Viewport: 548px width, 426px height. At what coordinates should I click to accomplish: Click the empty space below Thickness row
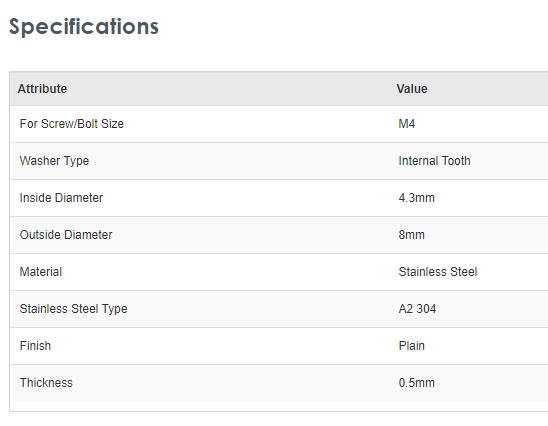279,406
